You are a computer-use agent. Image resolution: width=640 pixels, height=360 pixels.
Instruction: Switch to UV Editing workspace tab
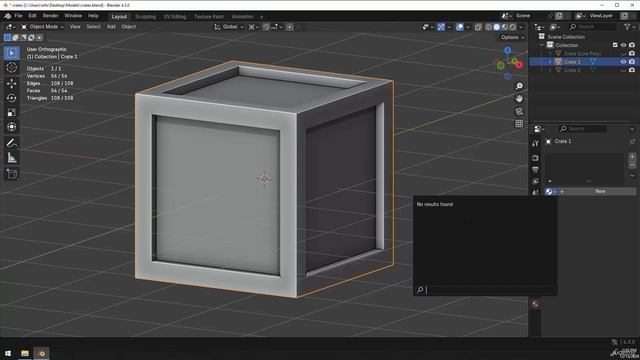[x=175, y=17]
